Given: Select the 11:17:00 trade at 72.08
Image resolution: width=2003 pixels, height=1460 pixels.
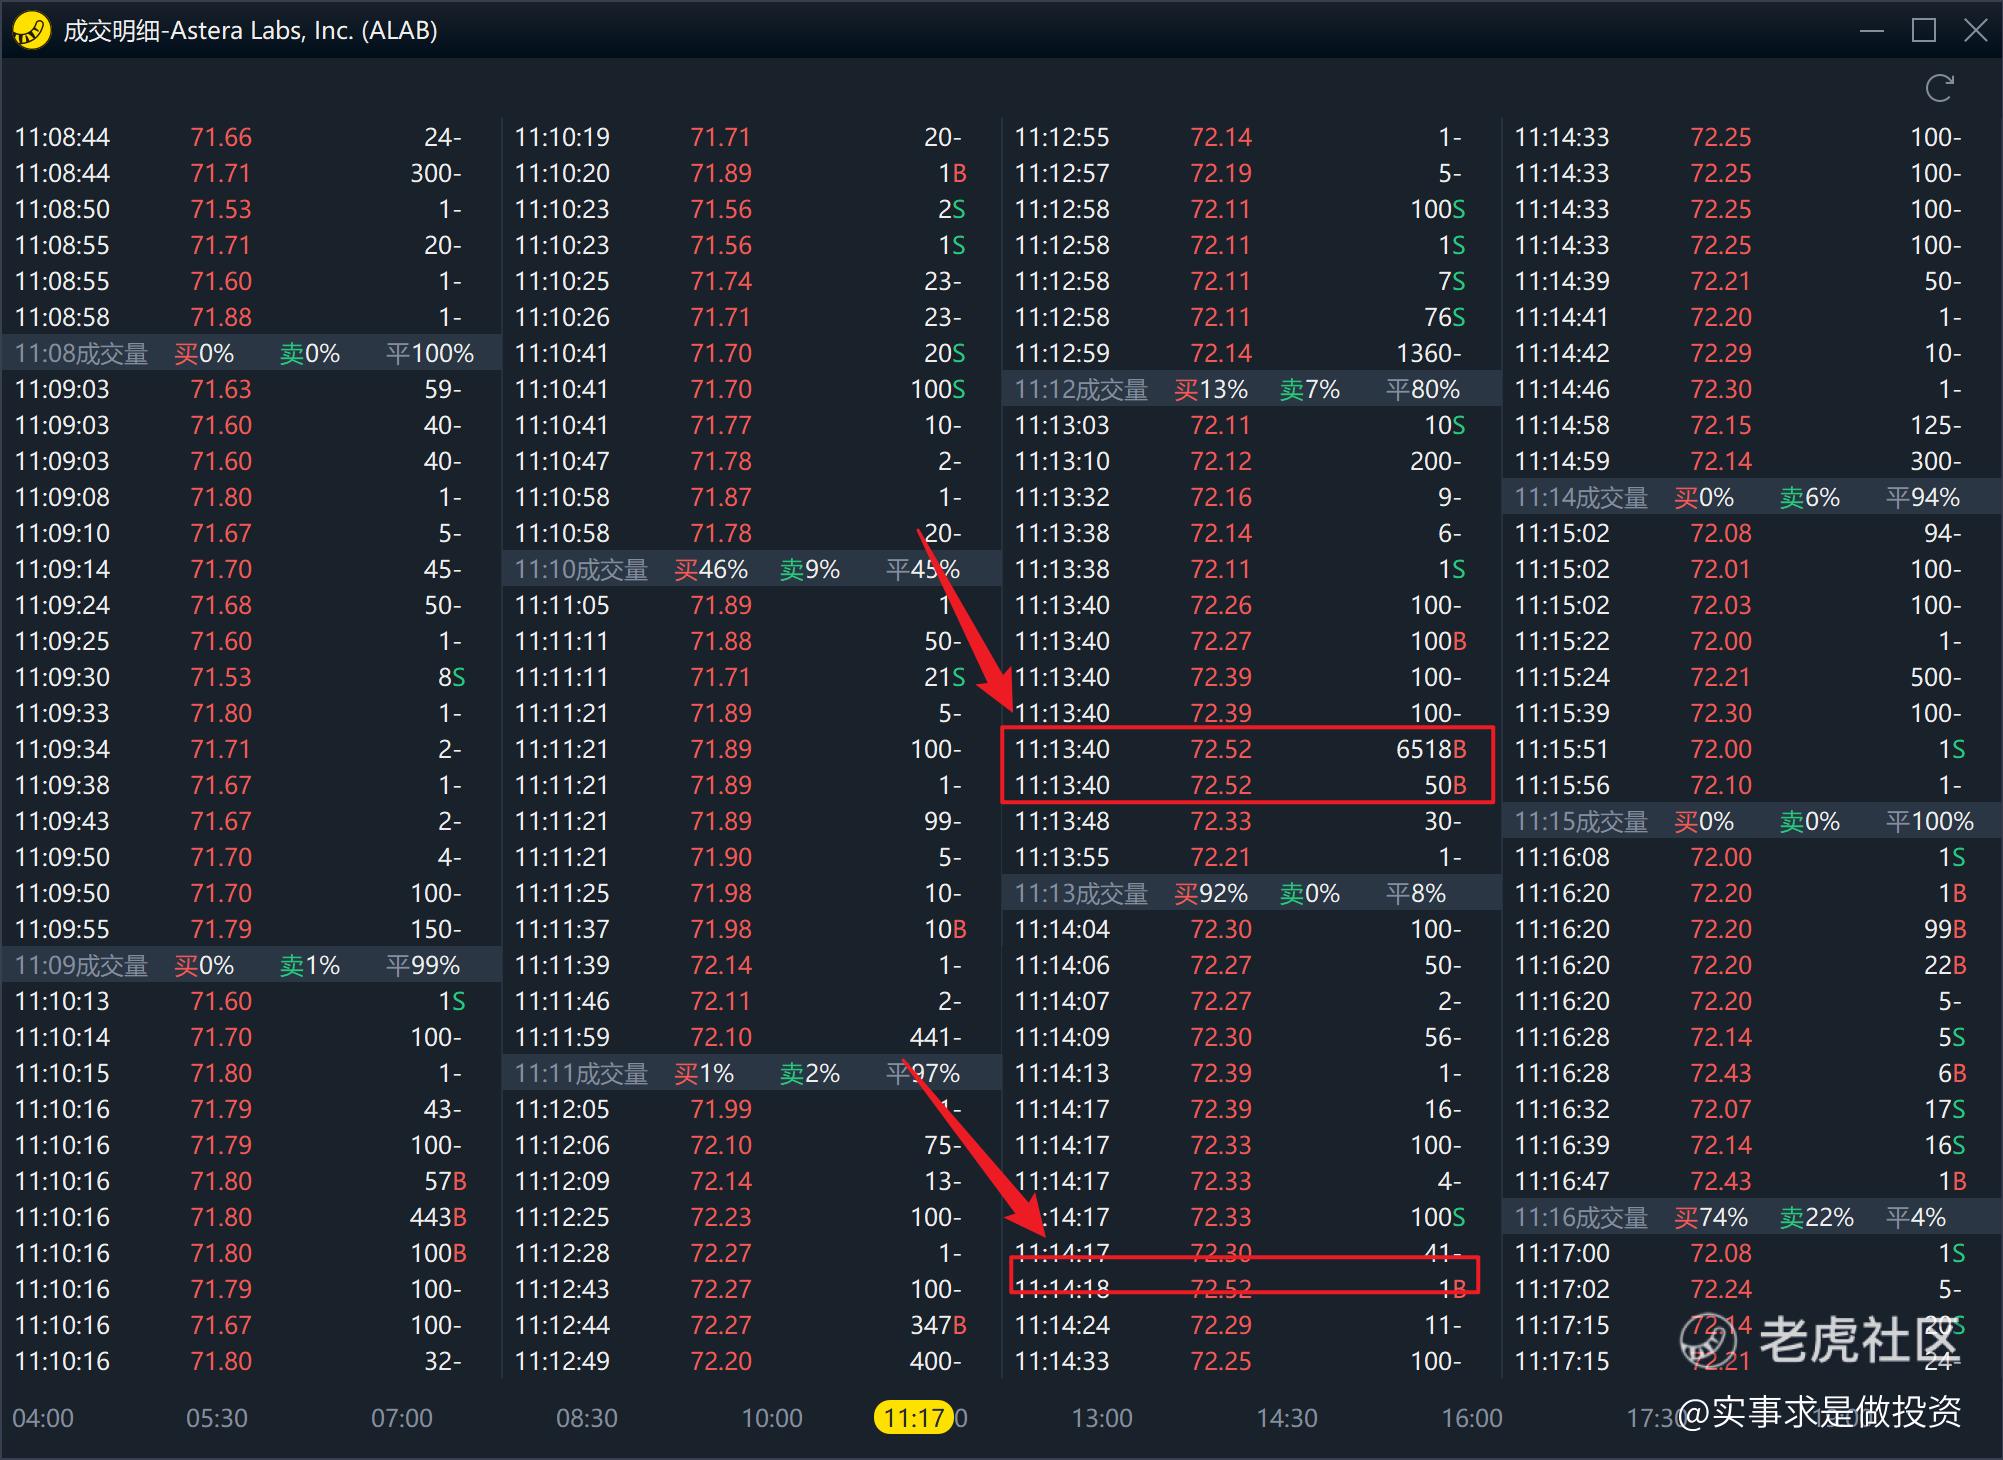Looking at the screenshot, I should pos(1751,1253).
